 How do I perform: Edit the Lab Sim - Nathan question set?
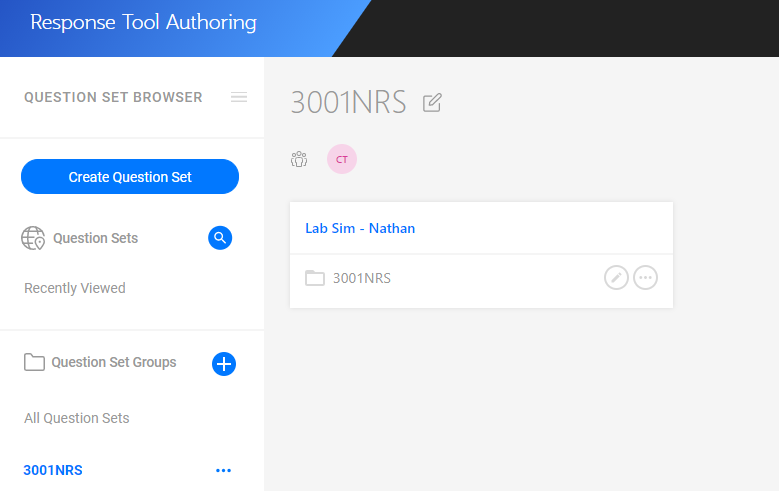pyautogui.click(x=616, y=278)
